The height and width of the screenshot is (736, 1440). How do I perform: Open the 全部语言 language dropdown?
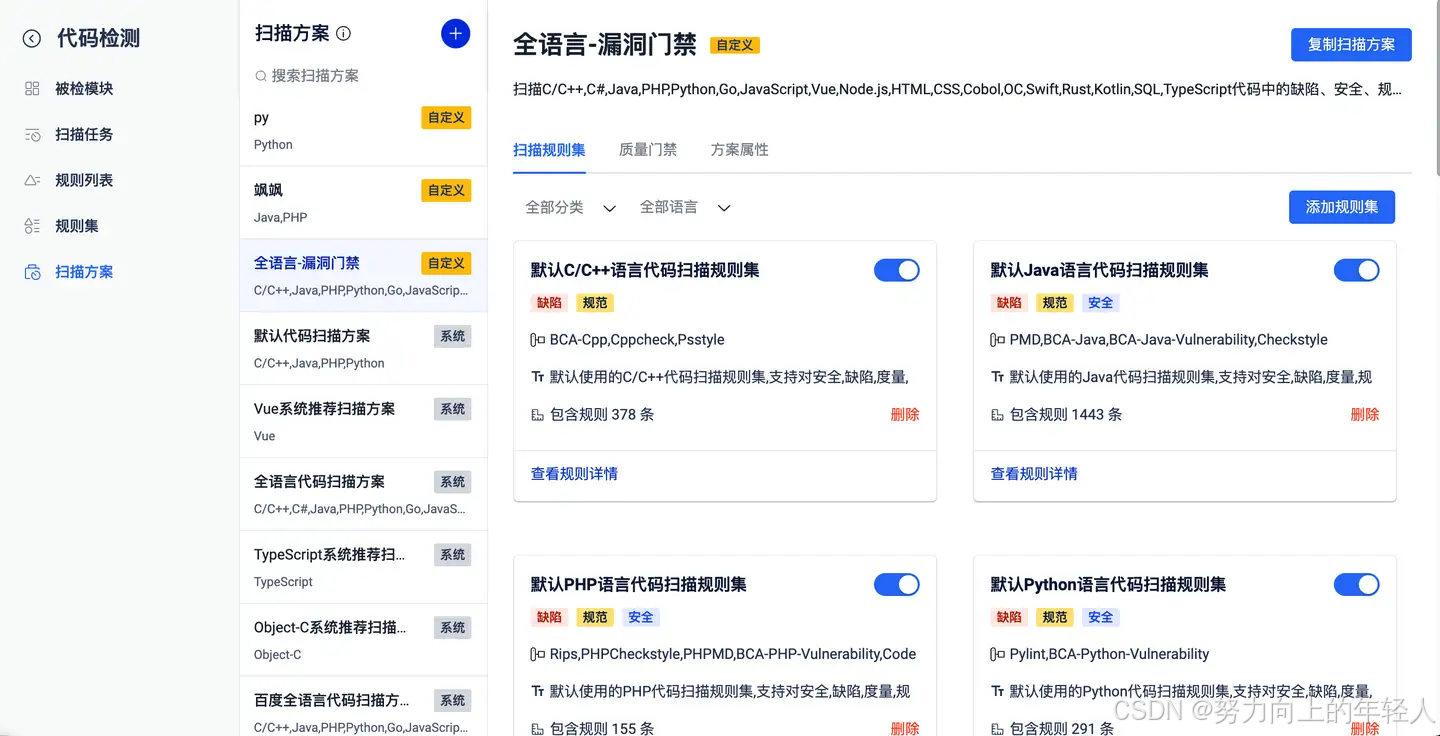[x=685, y=207]
